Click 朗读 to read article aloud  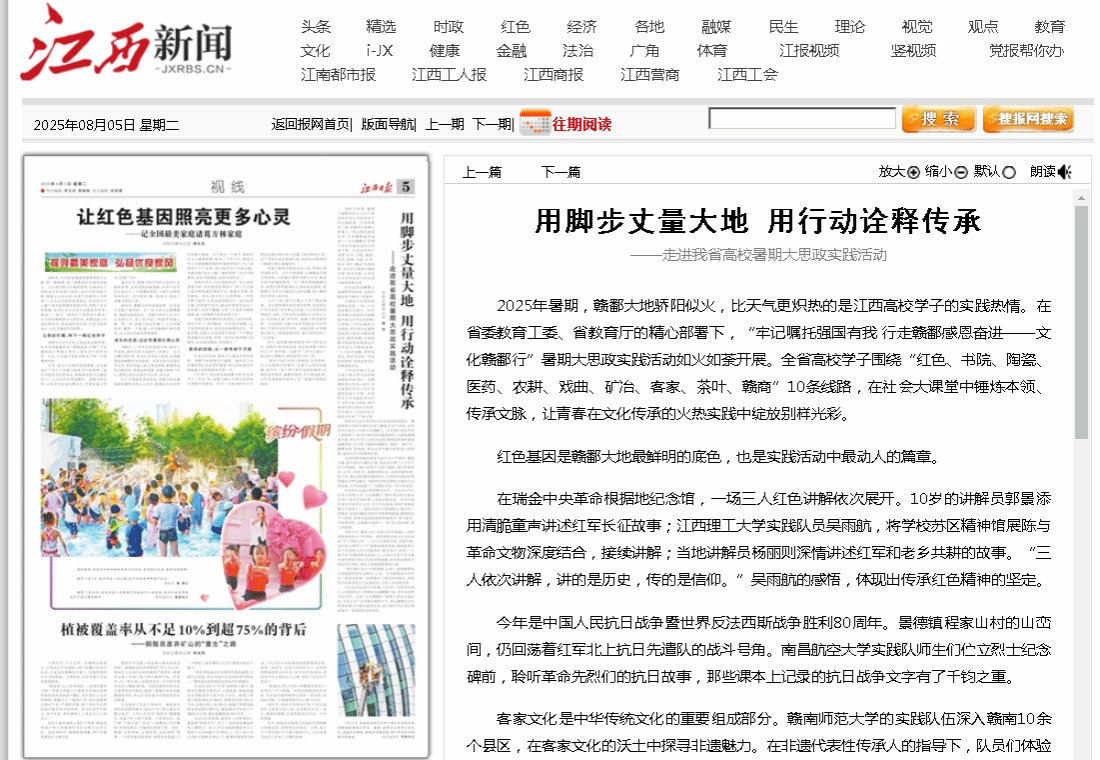[x=1042, y=172]
